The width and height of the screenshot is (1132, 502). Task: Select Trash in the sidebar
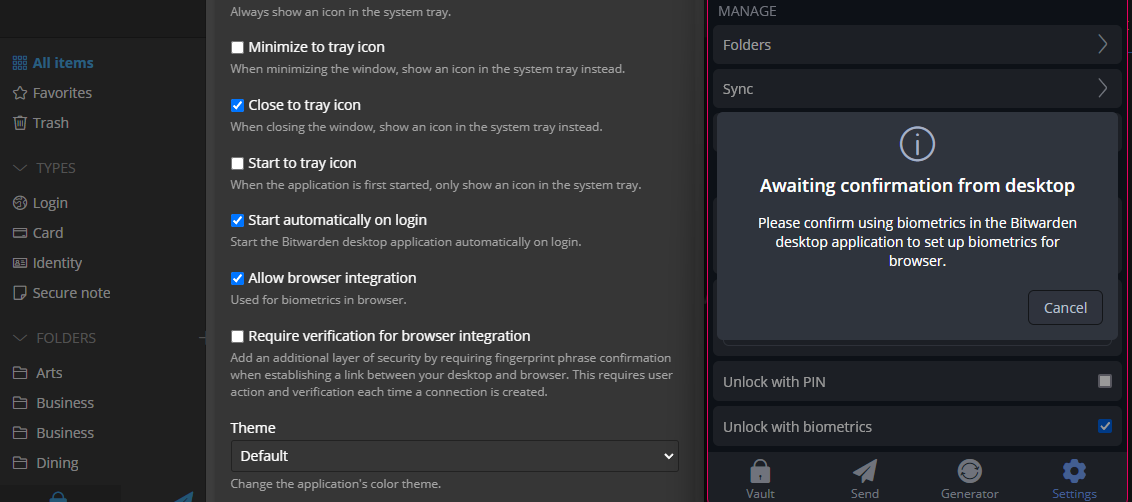coord(51,123)
